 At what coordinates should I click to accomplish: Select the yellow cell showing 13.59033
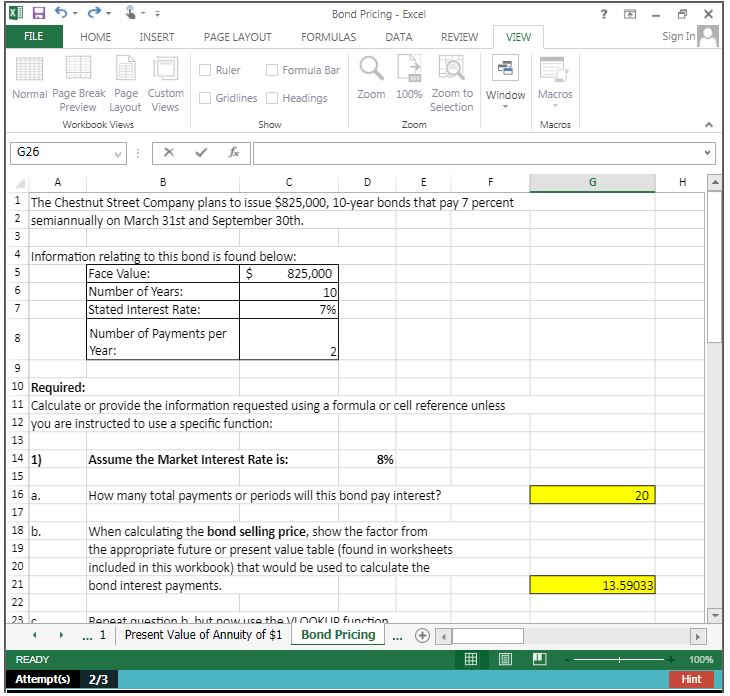[592, 585]
